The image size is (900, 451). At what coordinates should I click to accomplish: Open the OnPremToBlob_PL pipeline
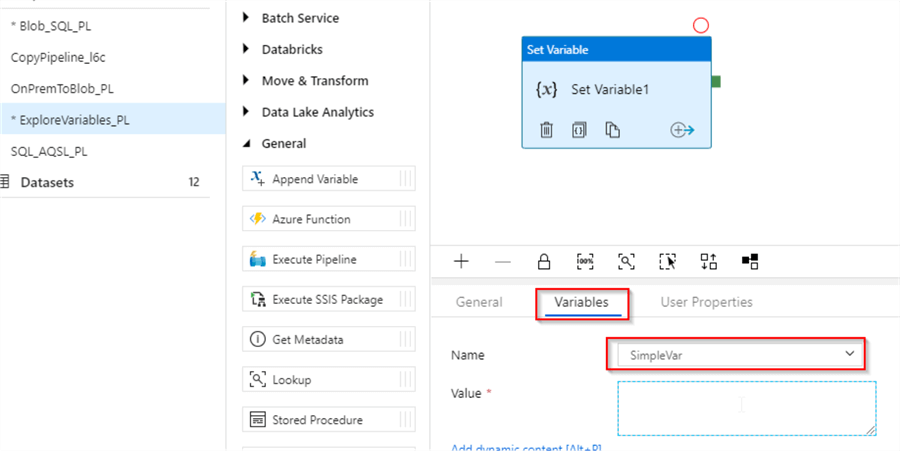(x=61, y=88)
